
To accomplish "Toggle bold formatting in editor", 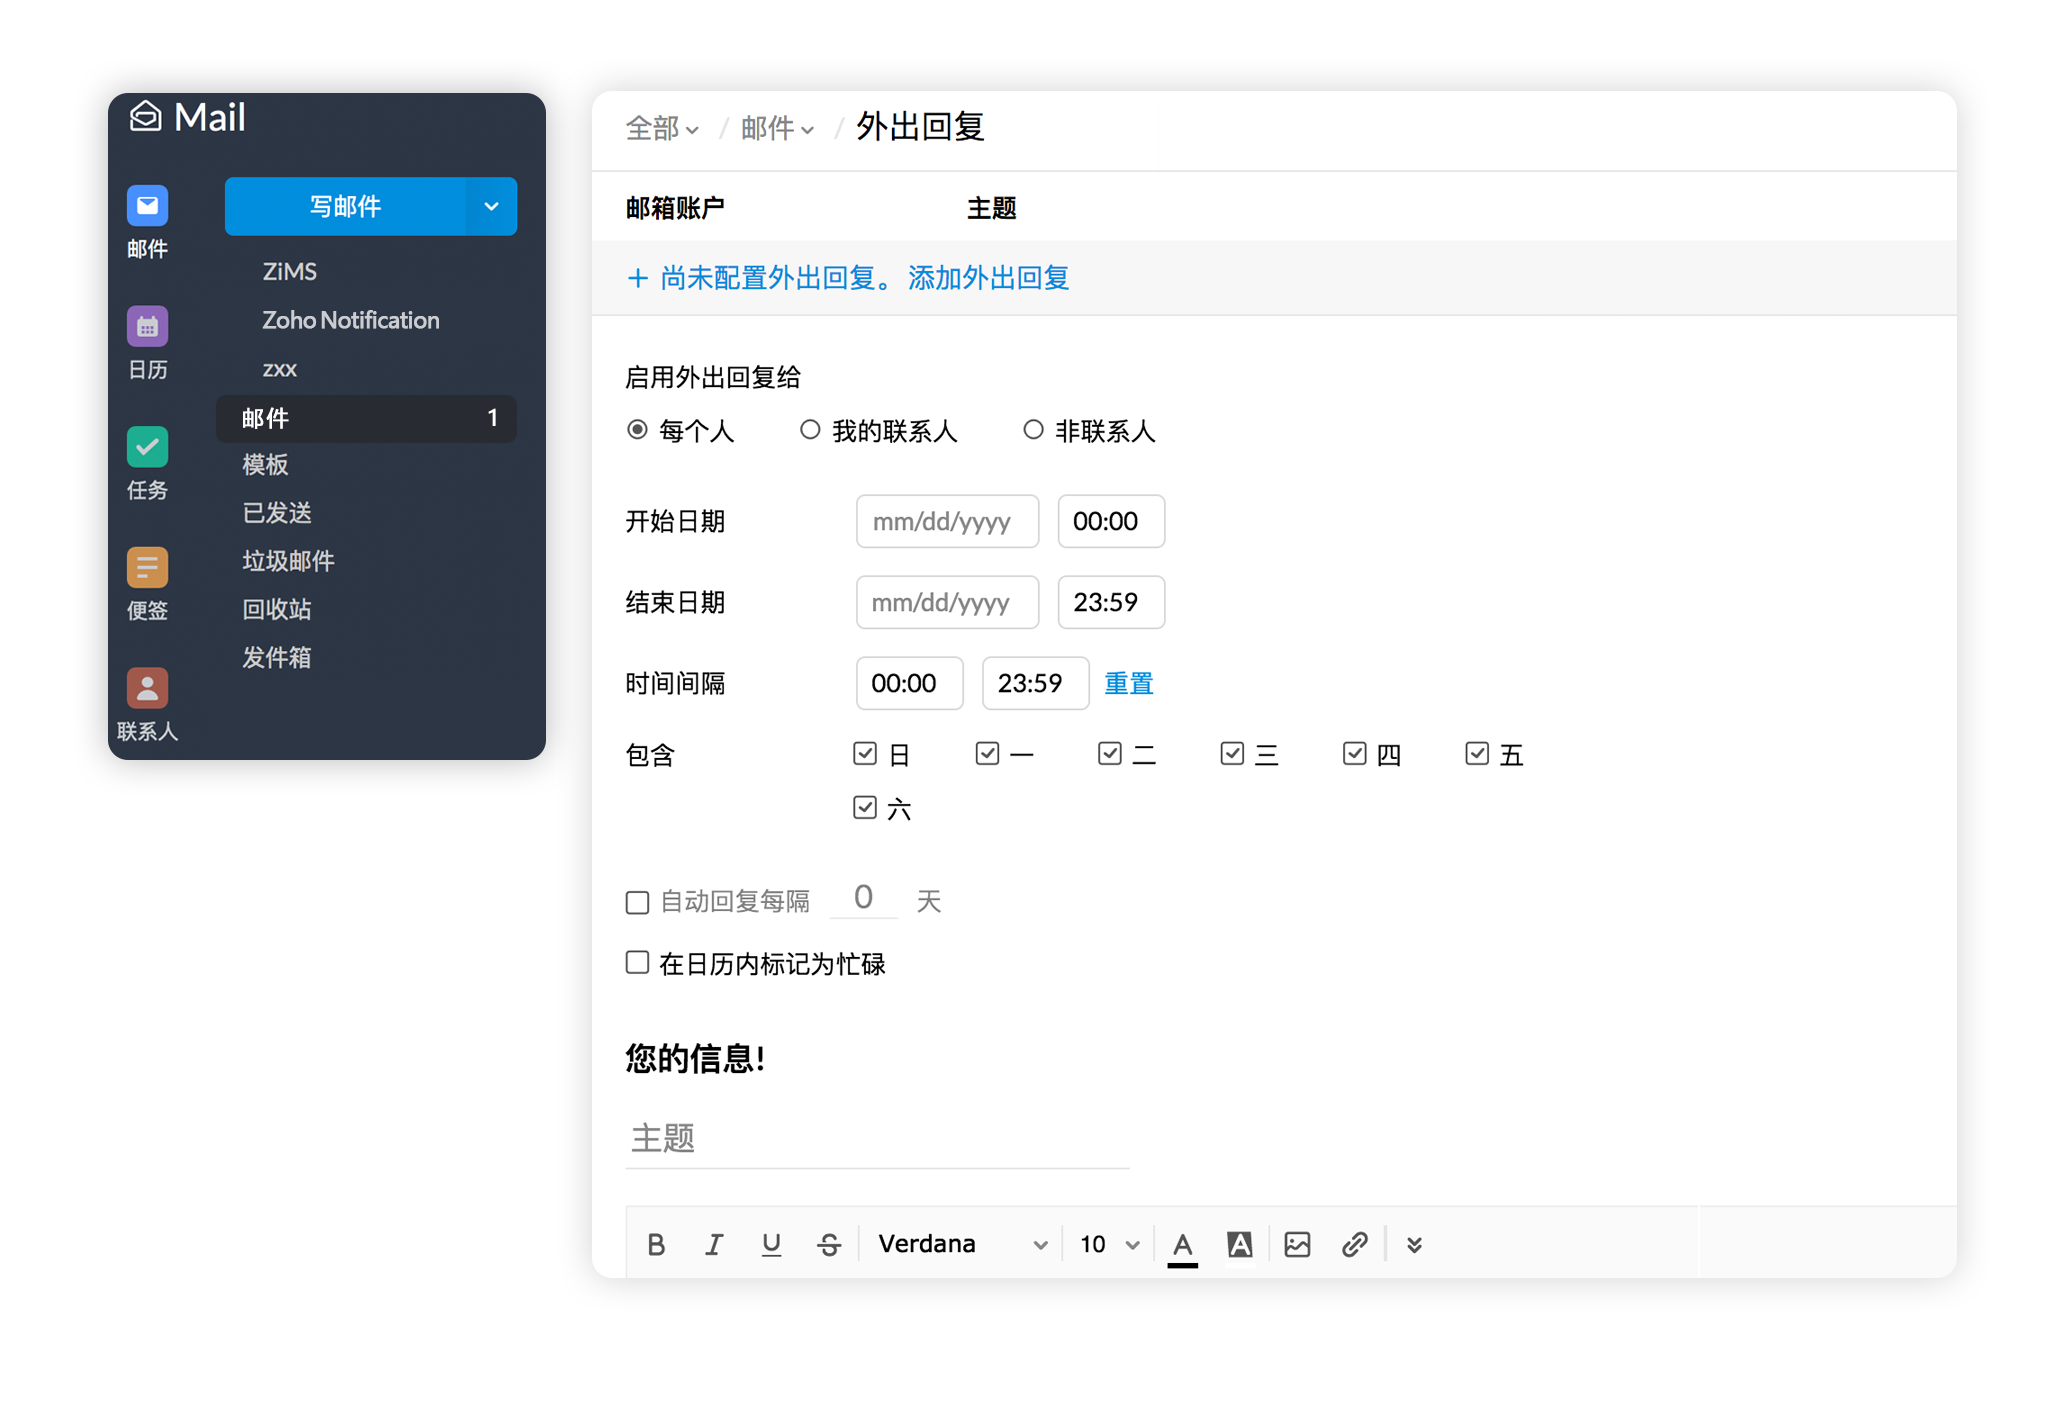I will tap(656, 1244).
